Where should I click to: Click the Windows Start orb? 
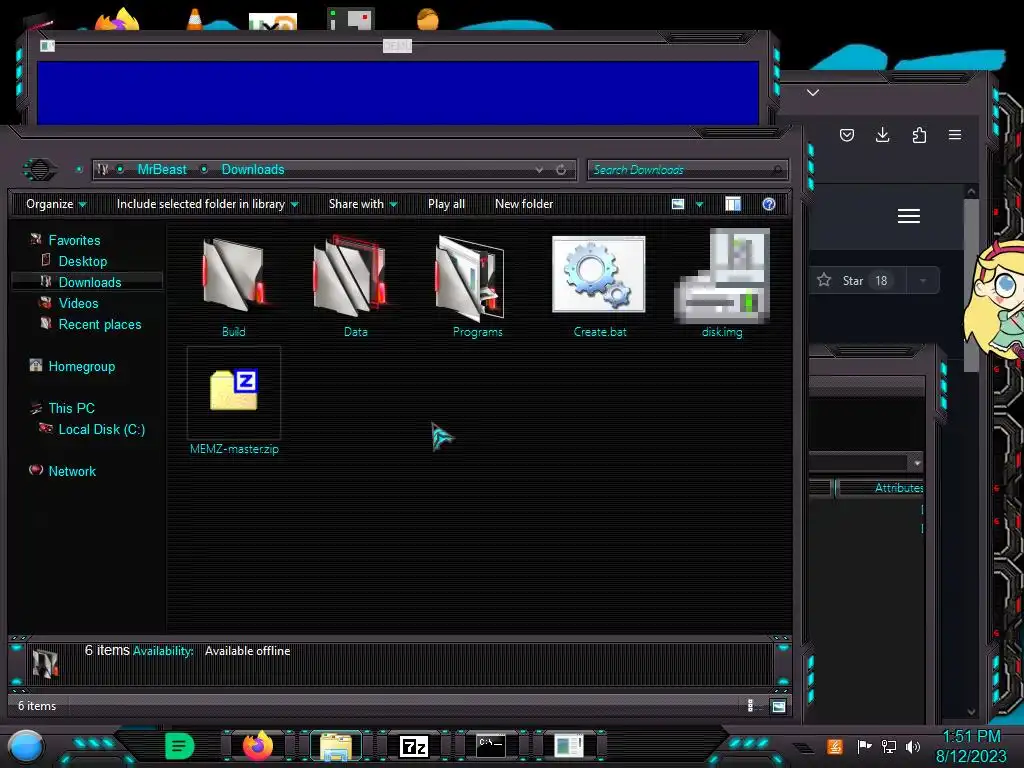click(26, 746)
